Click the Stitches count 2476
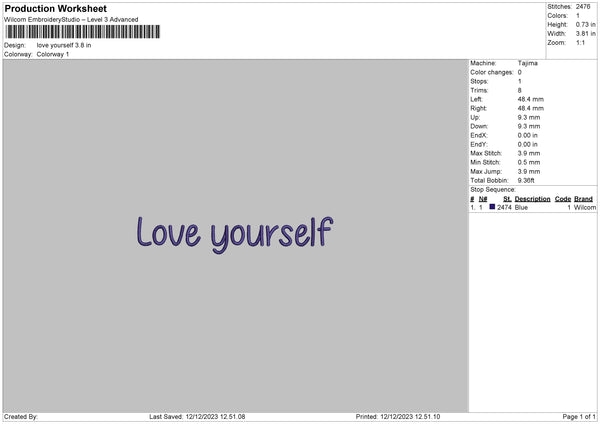This screenshot has height=424, width=600. [x=583, y=7]
